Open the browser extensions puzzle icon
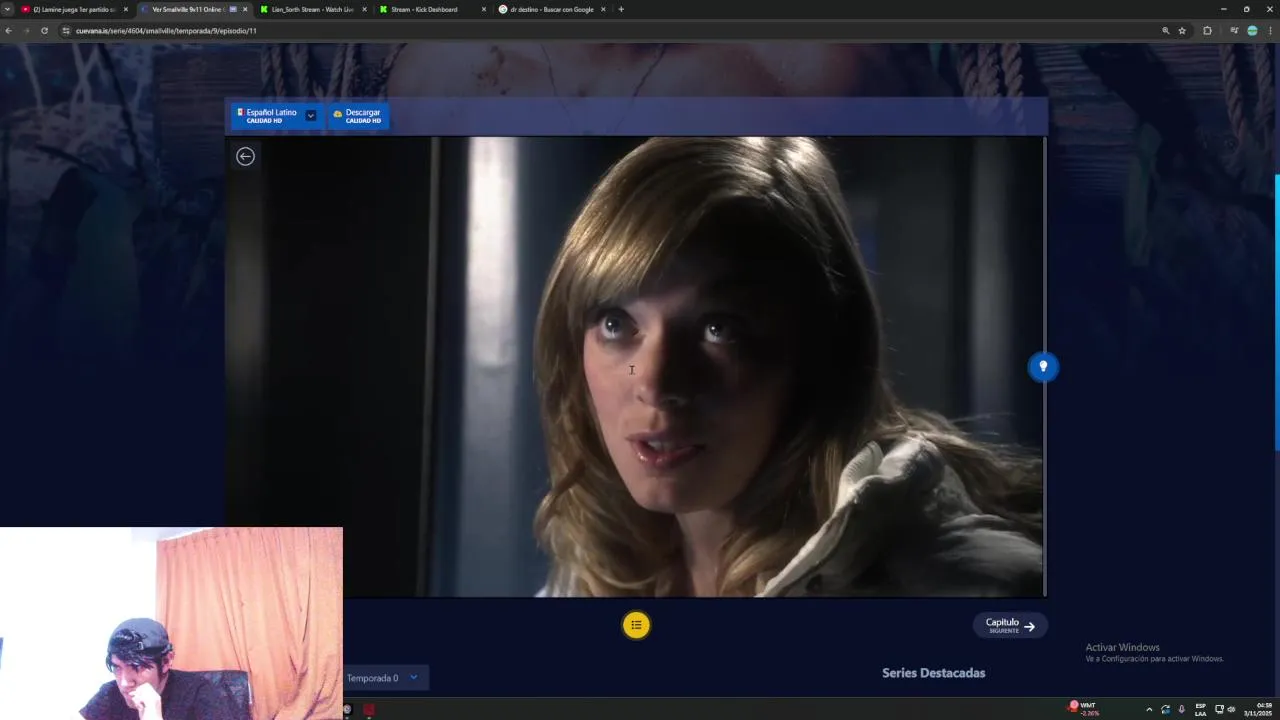This screenshot has height=720, width=1280. [1207, 30]
